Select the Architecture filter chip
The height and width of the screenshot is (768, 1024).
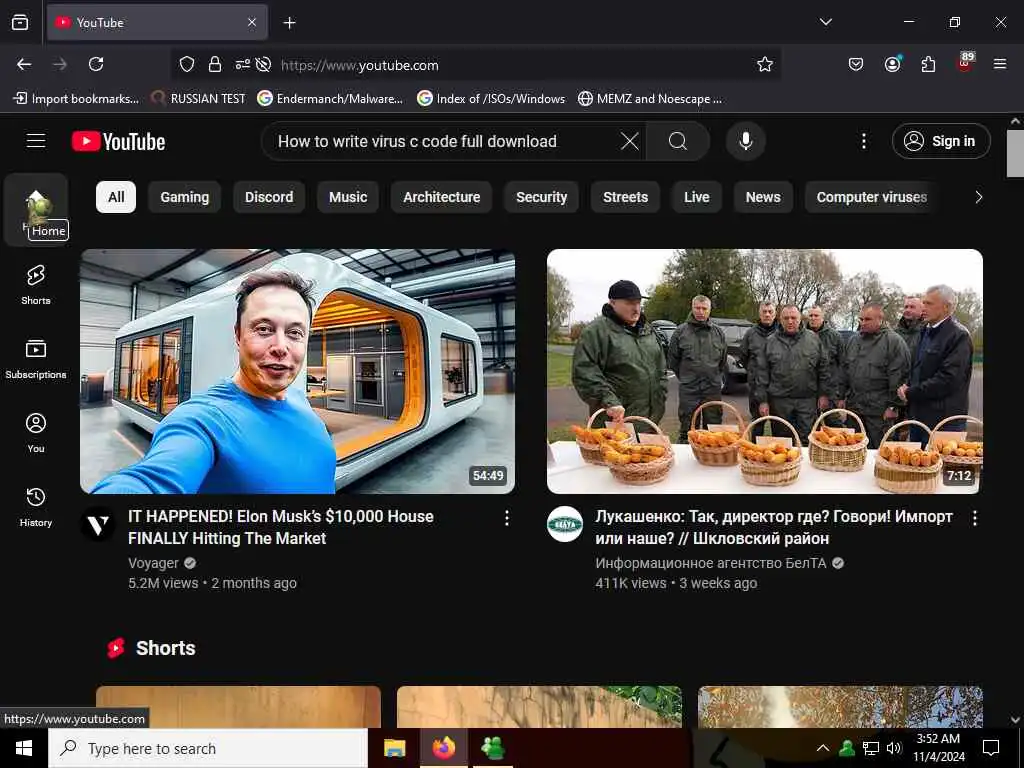(441, 197)
